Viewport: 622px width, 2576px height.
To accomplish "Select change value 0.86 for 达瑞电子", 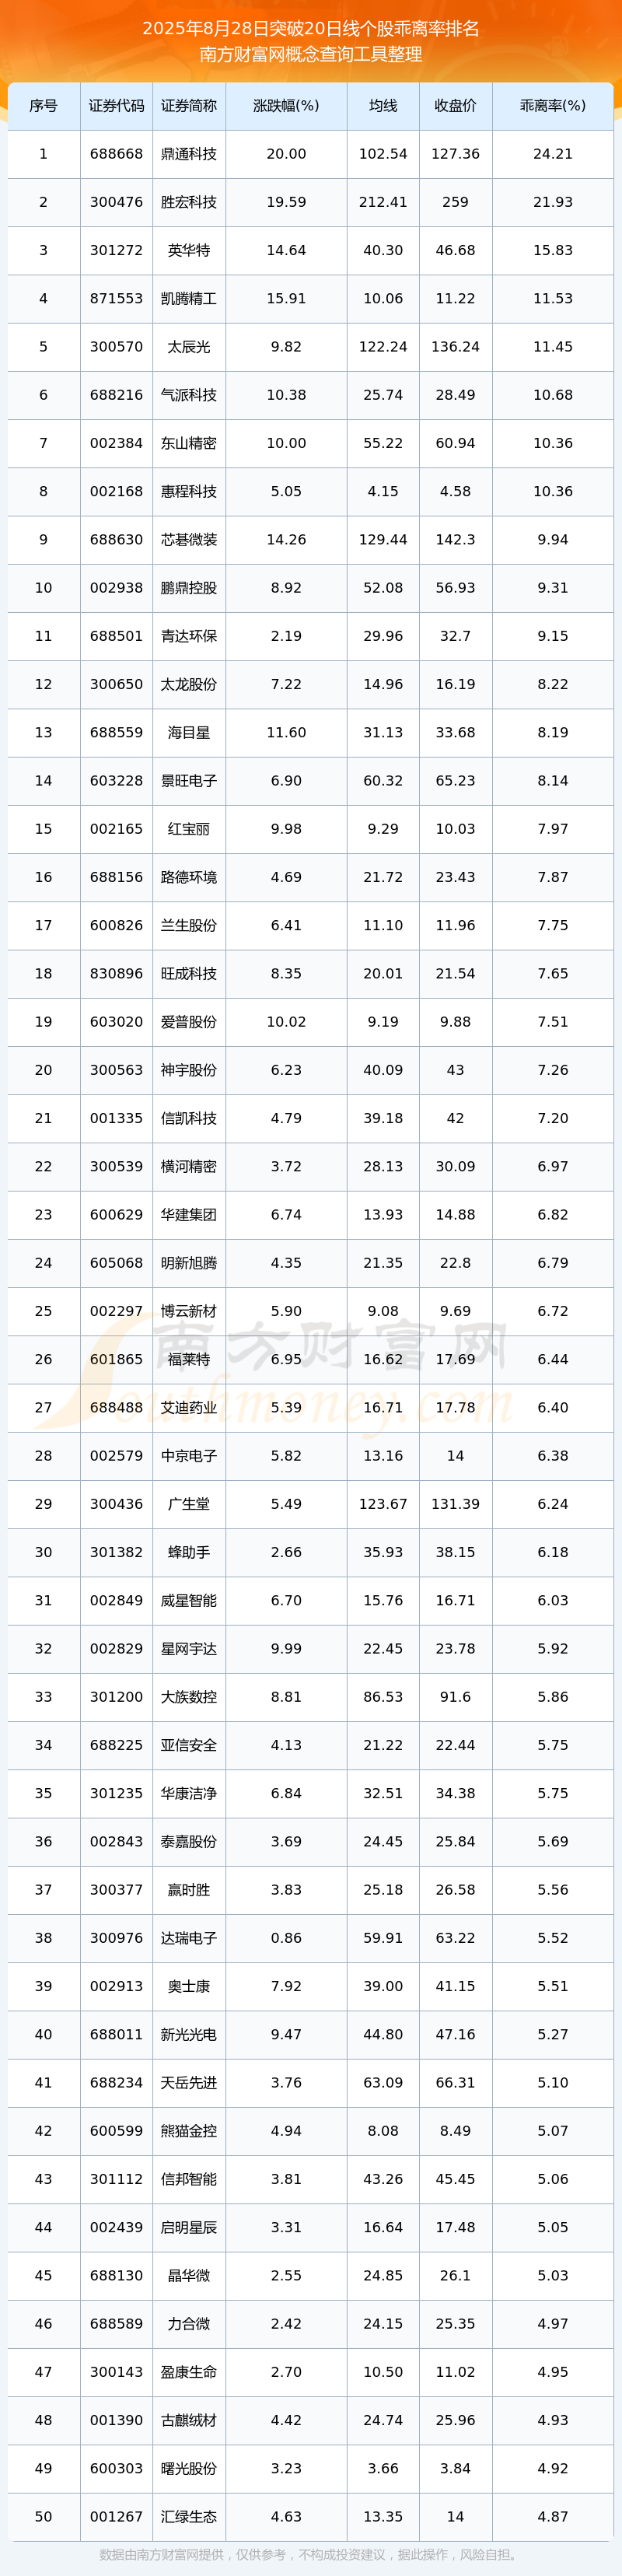I will coord(286,1938).
